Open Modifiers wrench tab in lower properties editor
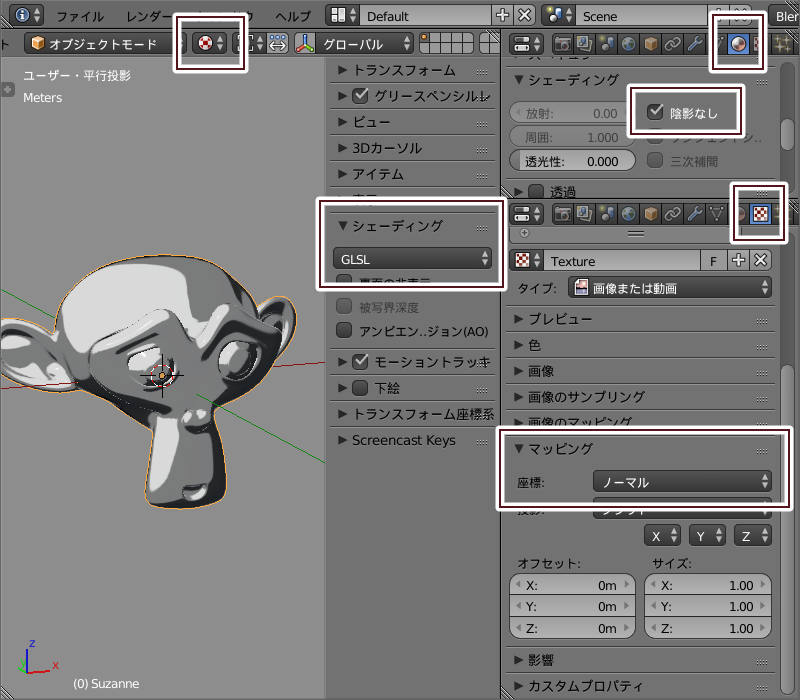Screen dimensions: 800x700 coord(694,214)
